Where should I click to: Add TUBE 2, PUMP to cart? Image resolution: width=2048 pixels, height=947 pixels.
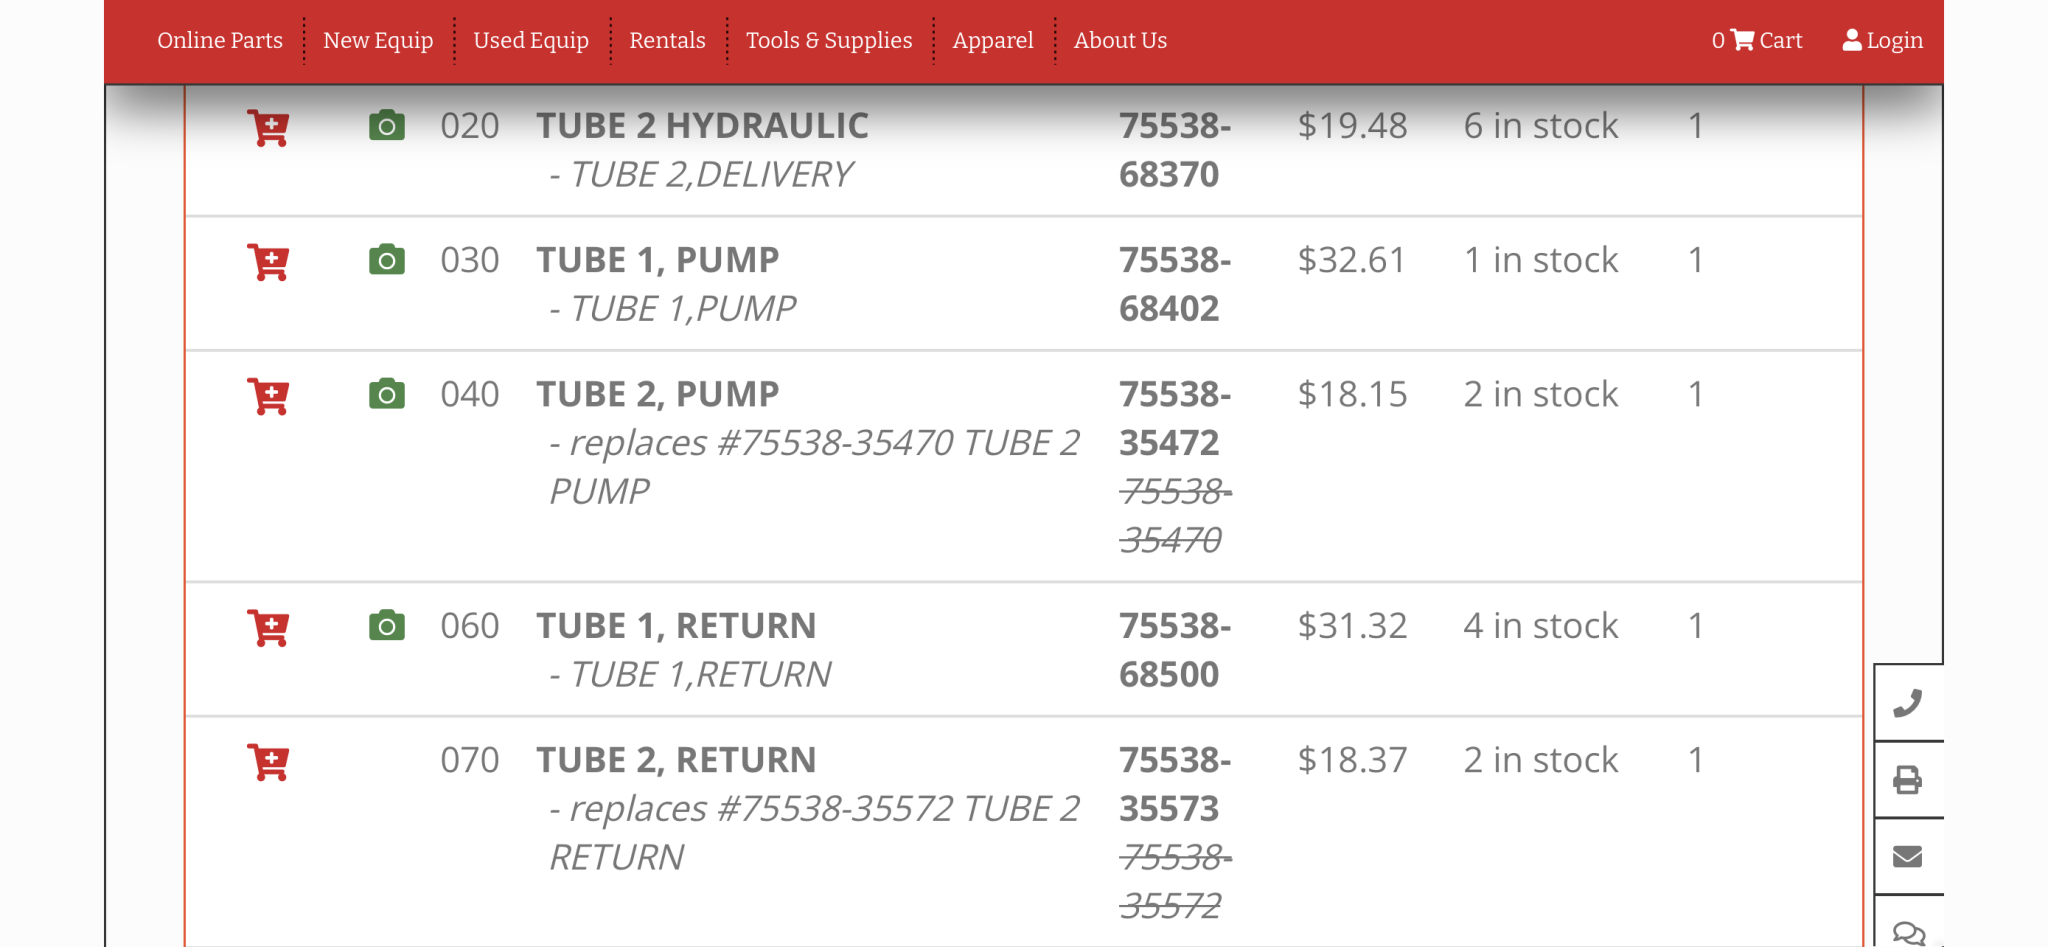pyautogui.click(x=268, y=396)
